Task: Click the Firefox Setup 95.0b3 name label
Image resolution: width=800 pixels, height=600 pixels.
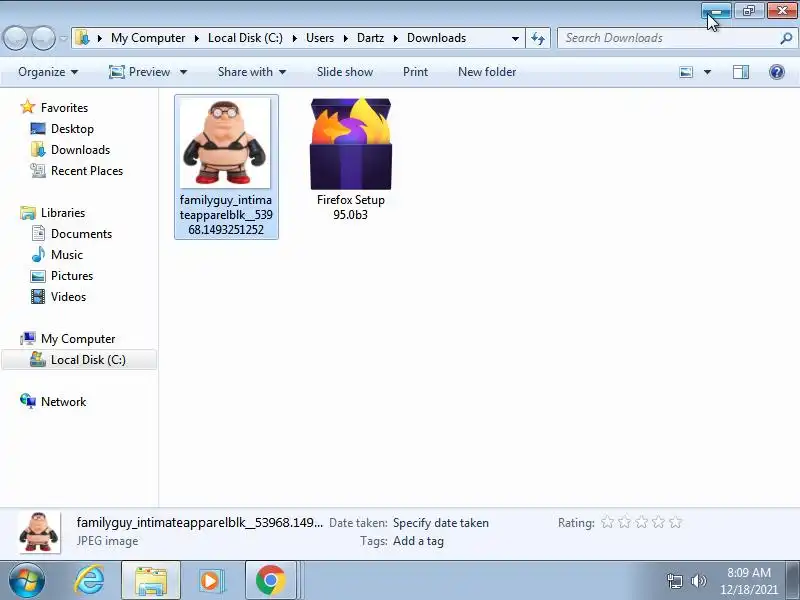Action: click(351, 207)
